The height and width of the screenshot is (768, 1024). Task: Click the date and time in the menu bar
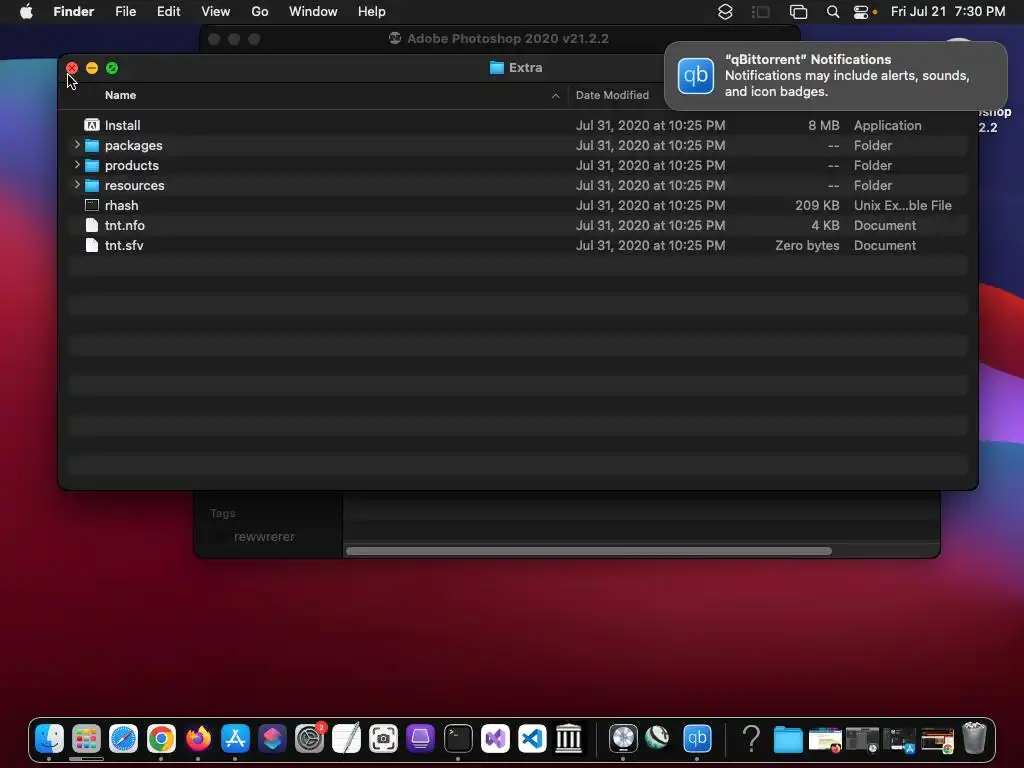click(948, 12)
